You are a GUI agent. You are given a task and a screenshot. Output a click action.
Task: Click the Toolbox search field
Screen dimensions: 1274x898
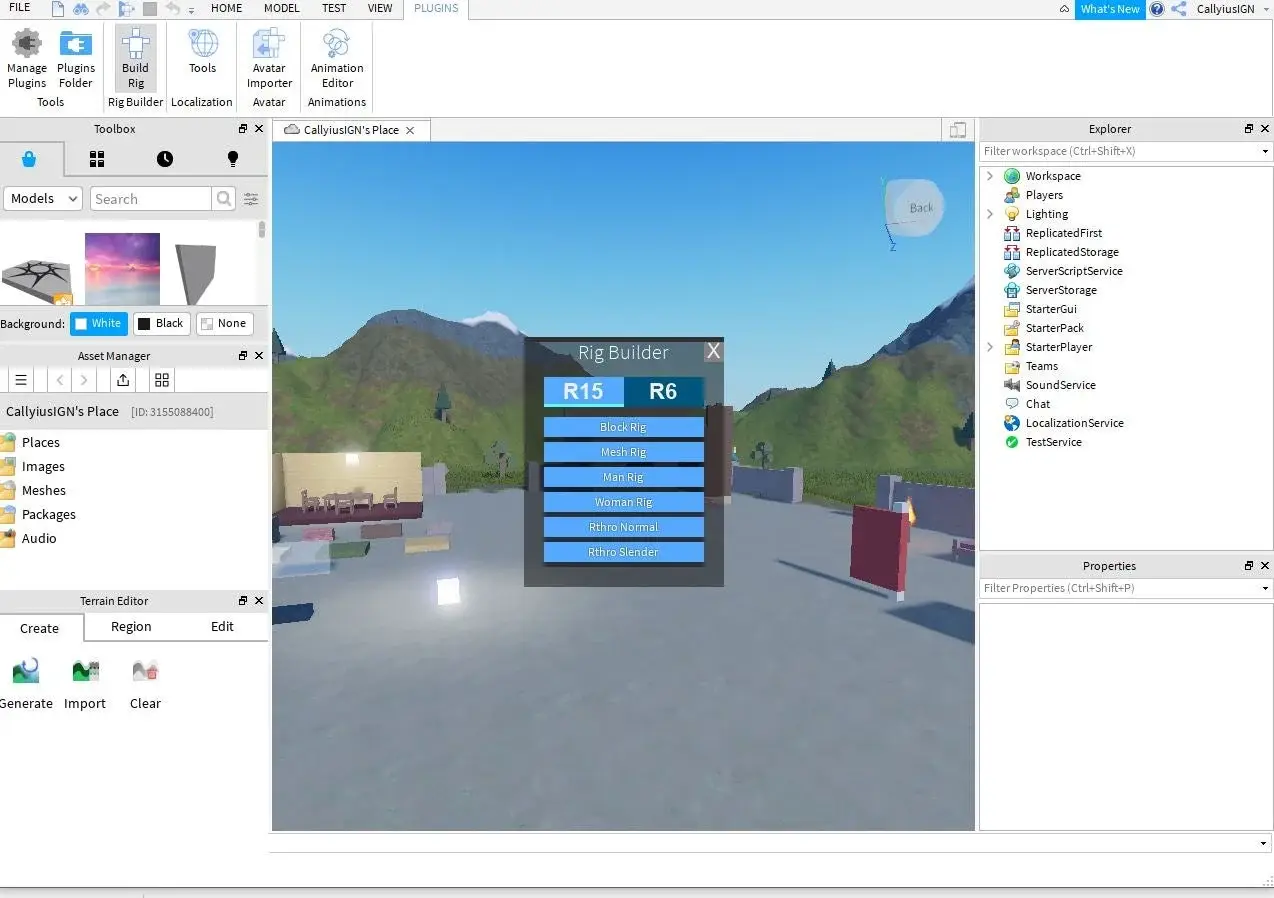click(x=151, y=198)
